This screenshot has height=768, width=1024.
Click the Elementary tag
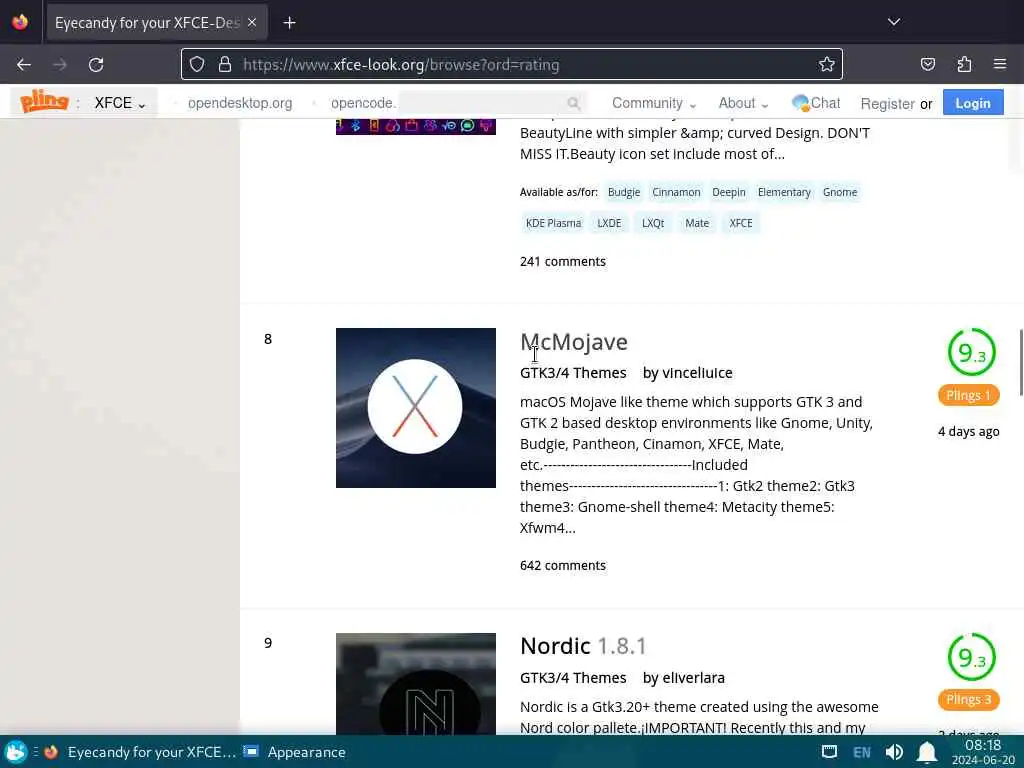pyautogui.click(x=784, y=192)
